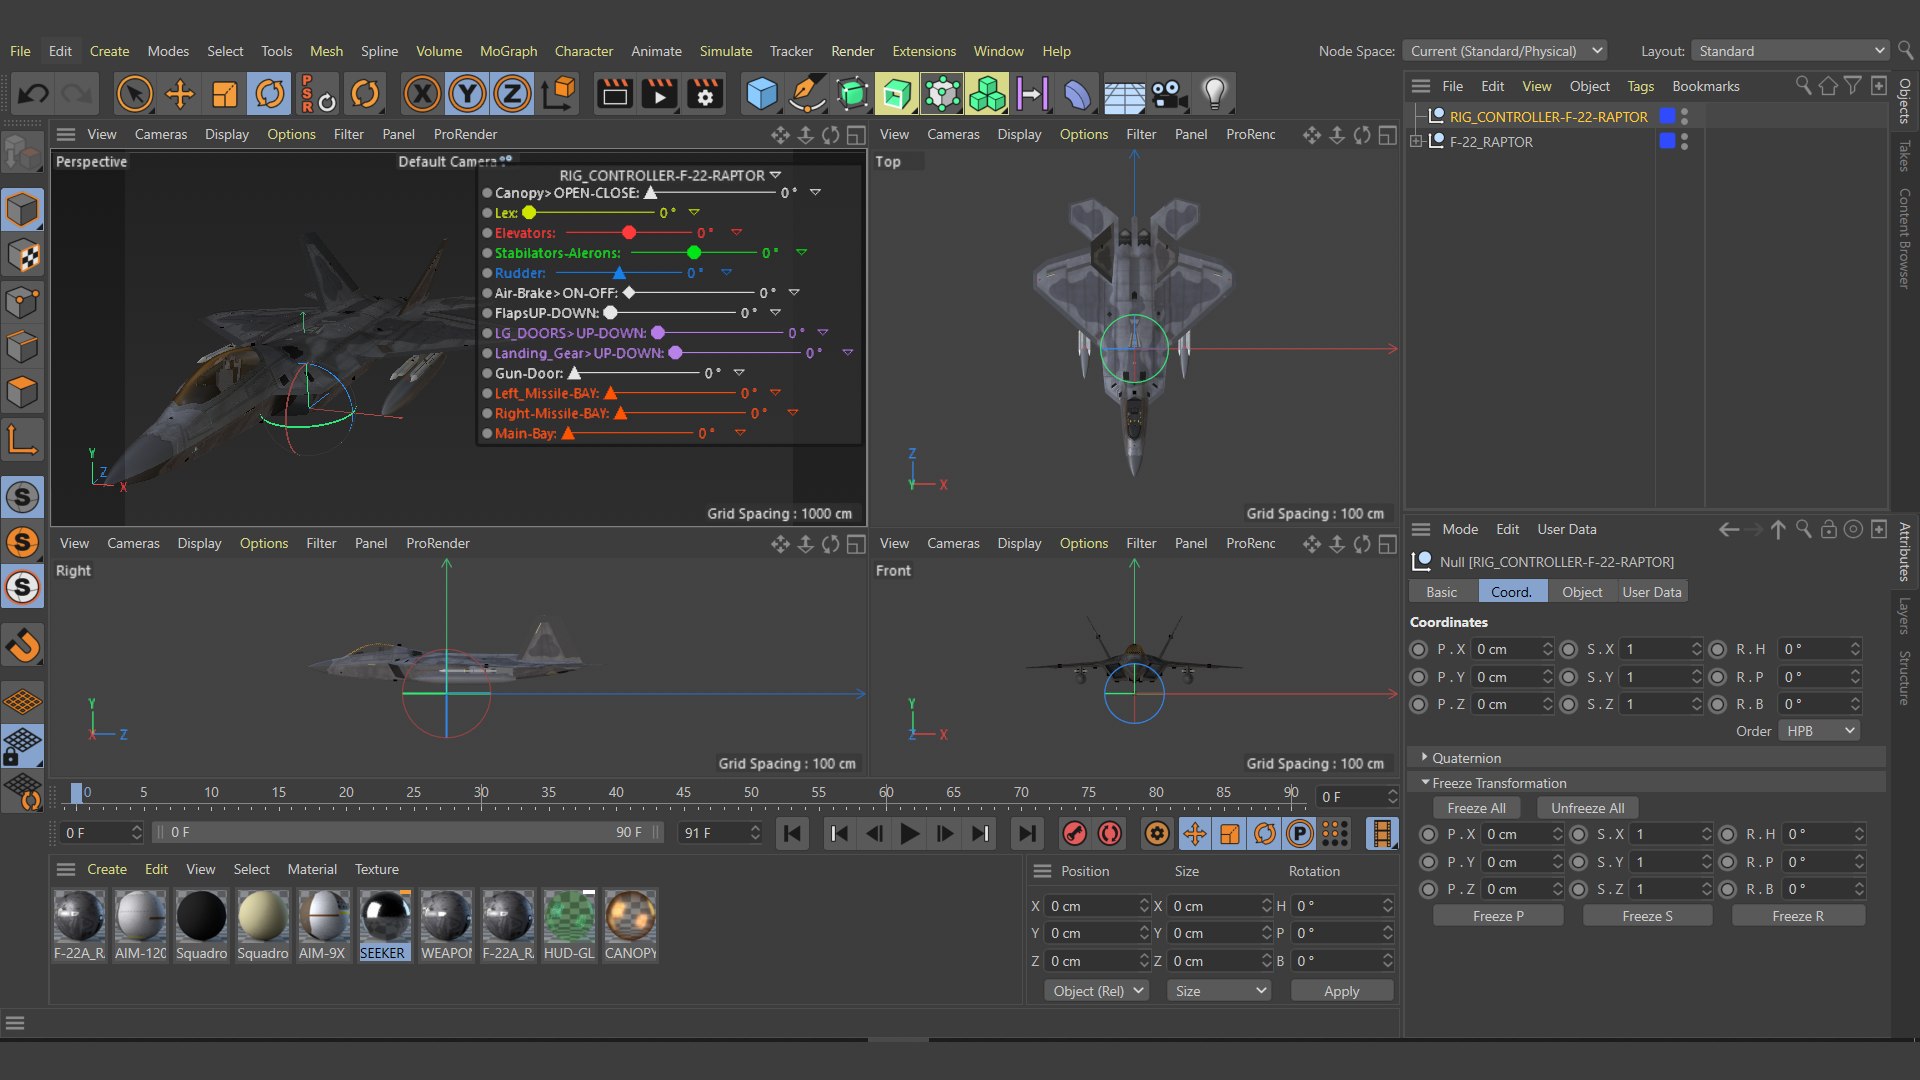This screenshot has width=1920, height=1080.
Task: Switch to the User Data tab
Action: [x=1651, y=592]
